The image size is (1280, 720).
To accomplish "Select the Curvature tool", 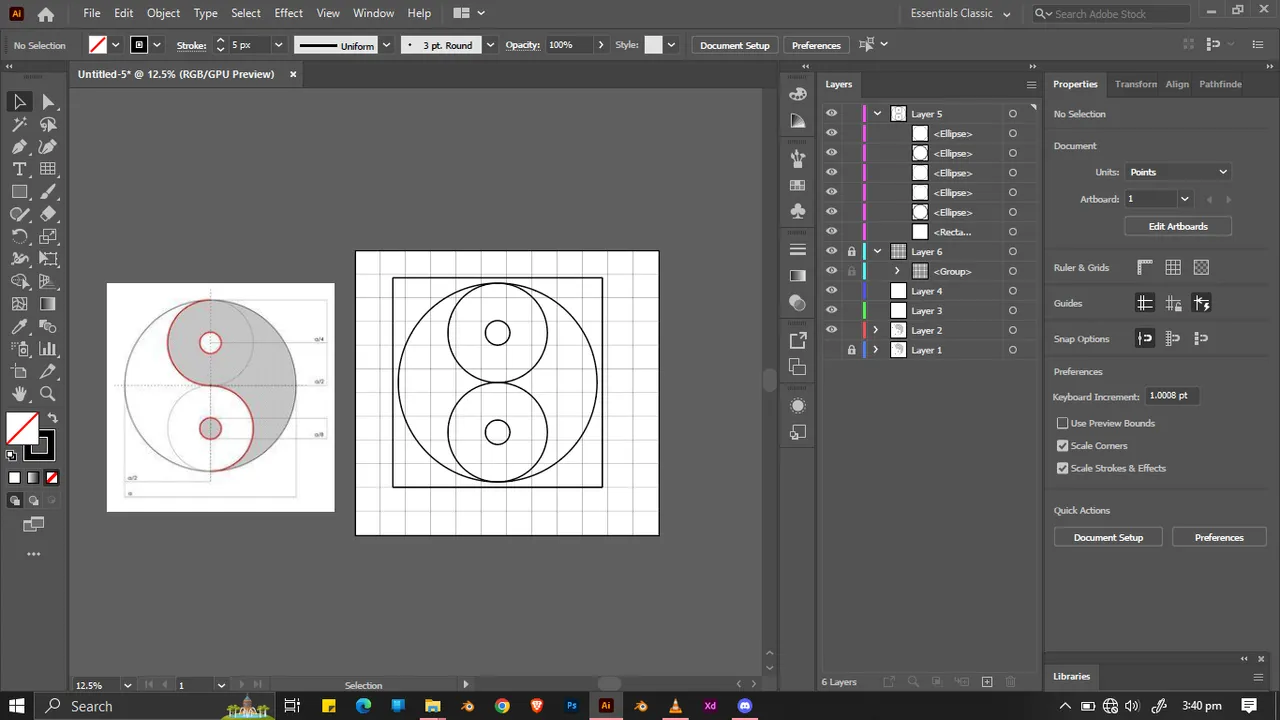I will pyautogui.click(x=48, y=147).
